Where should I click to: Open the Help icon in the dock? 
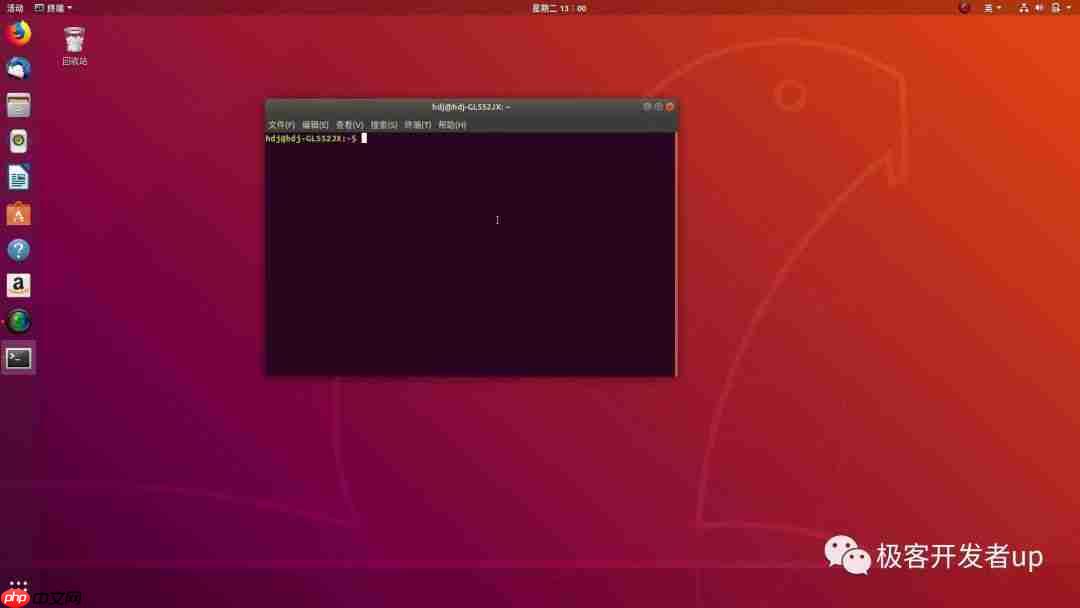(x=18, y=249)
